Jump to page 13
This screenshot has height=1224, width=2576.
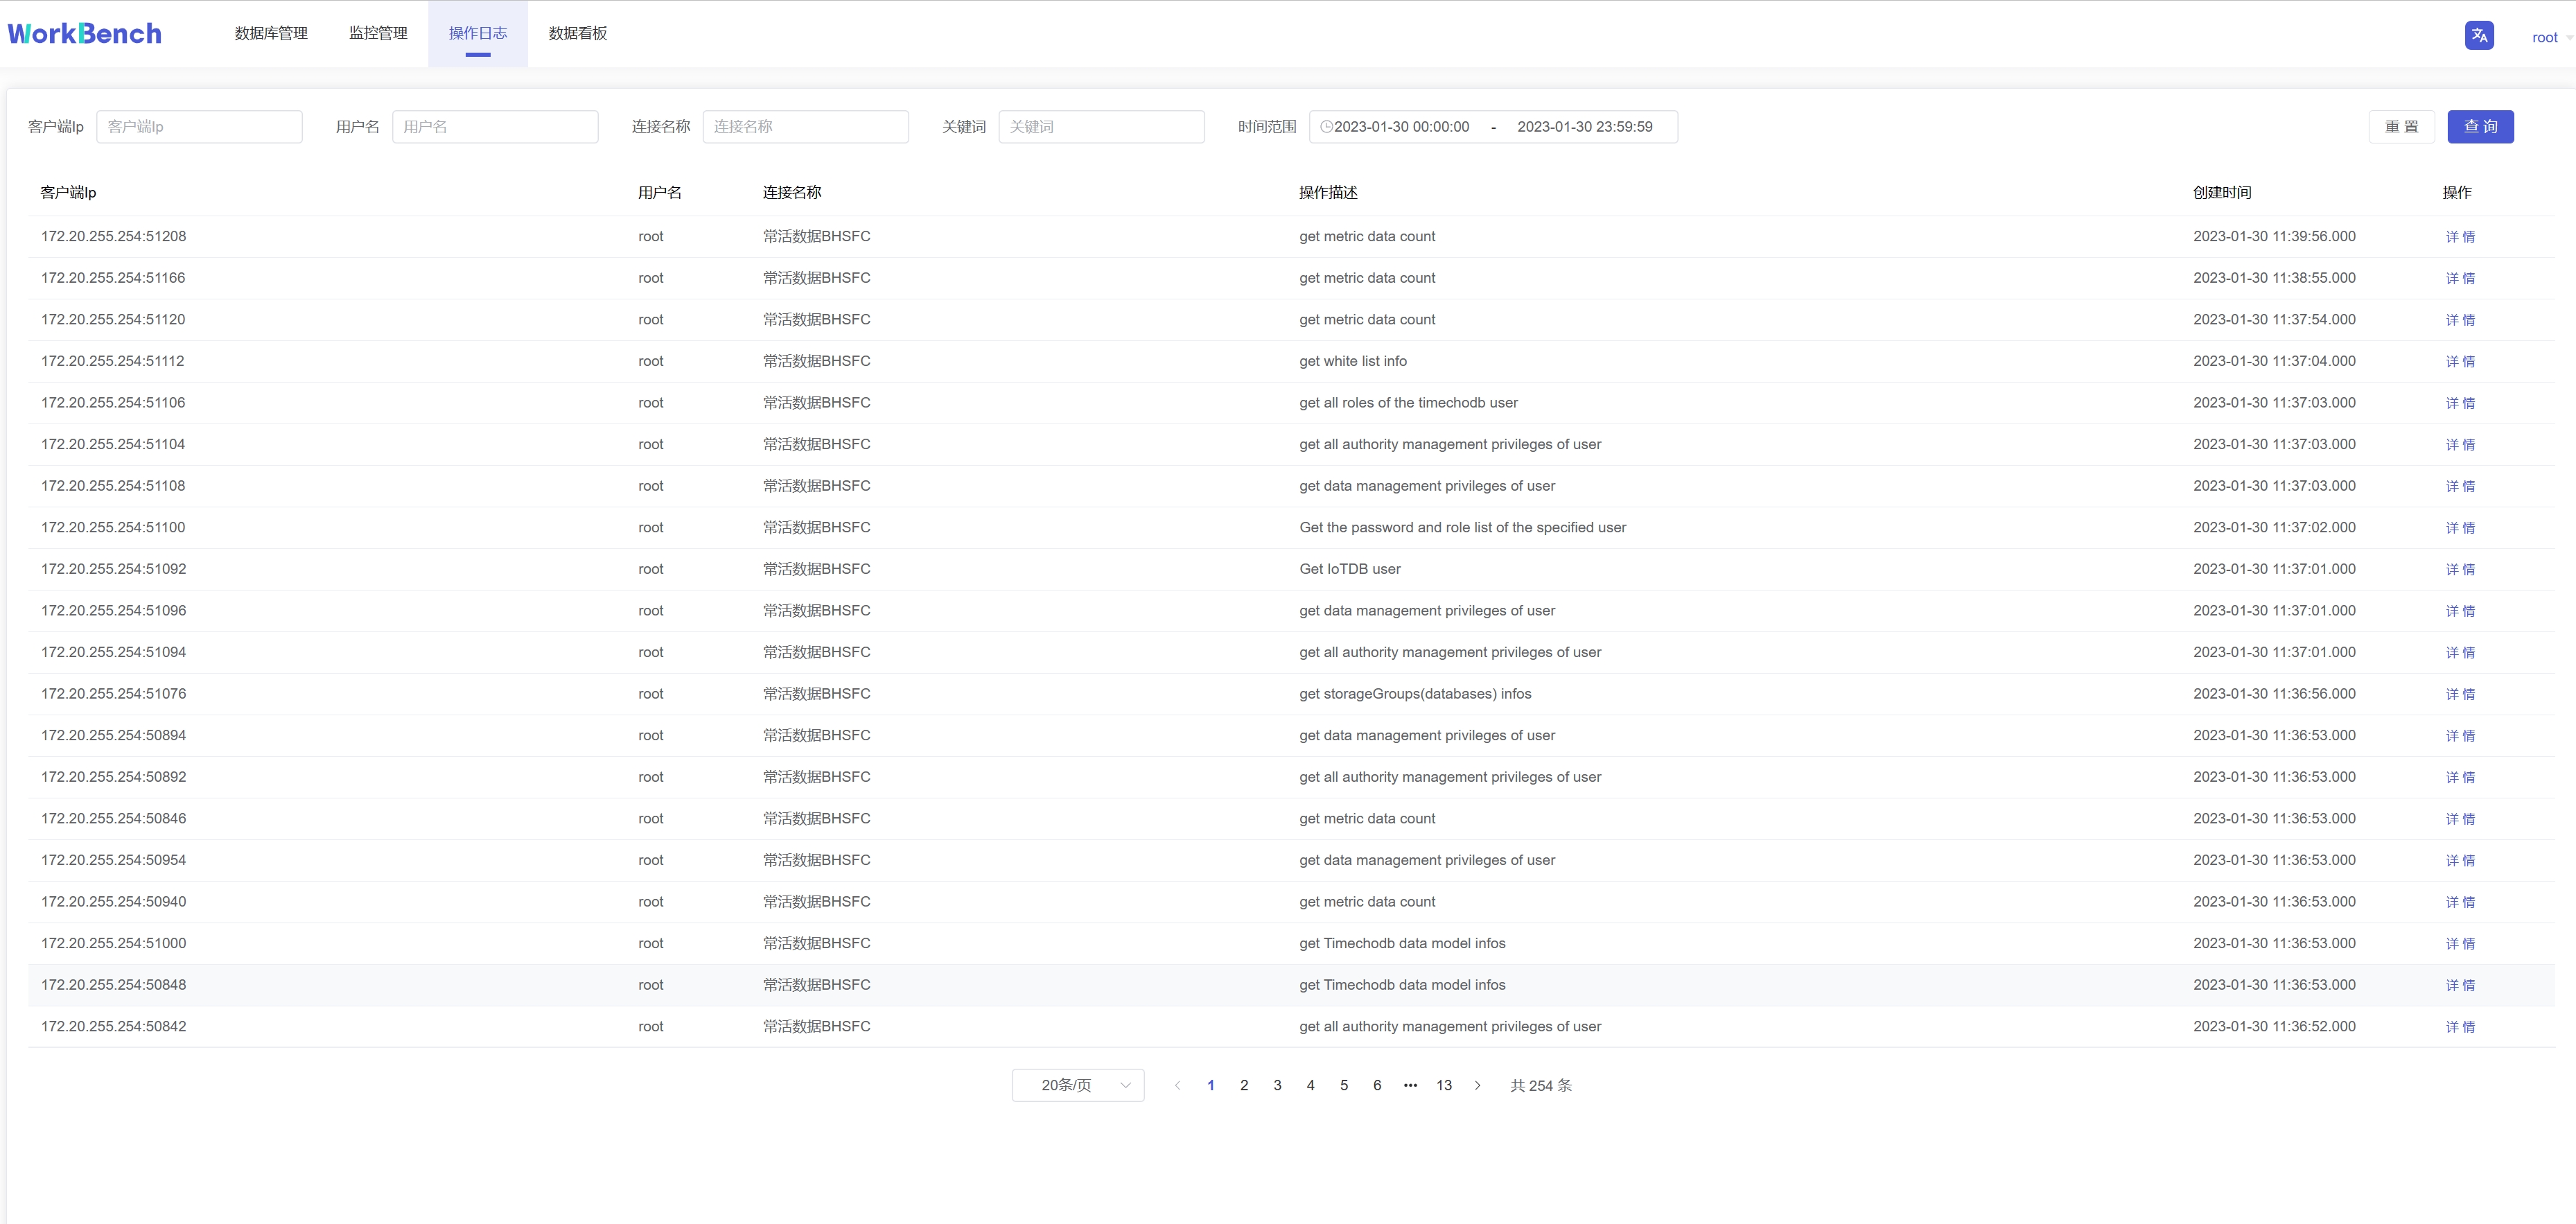click(x=1443, y=1085)
